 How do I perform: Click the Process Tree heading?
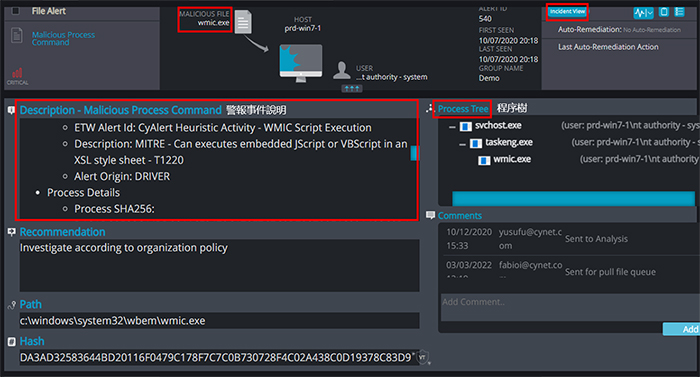463,109
